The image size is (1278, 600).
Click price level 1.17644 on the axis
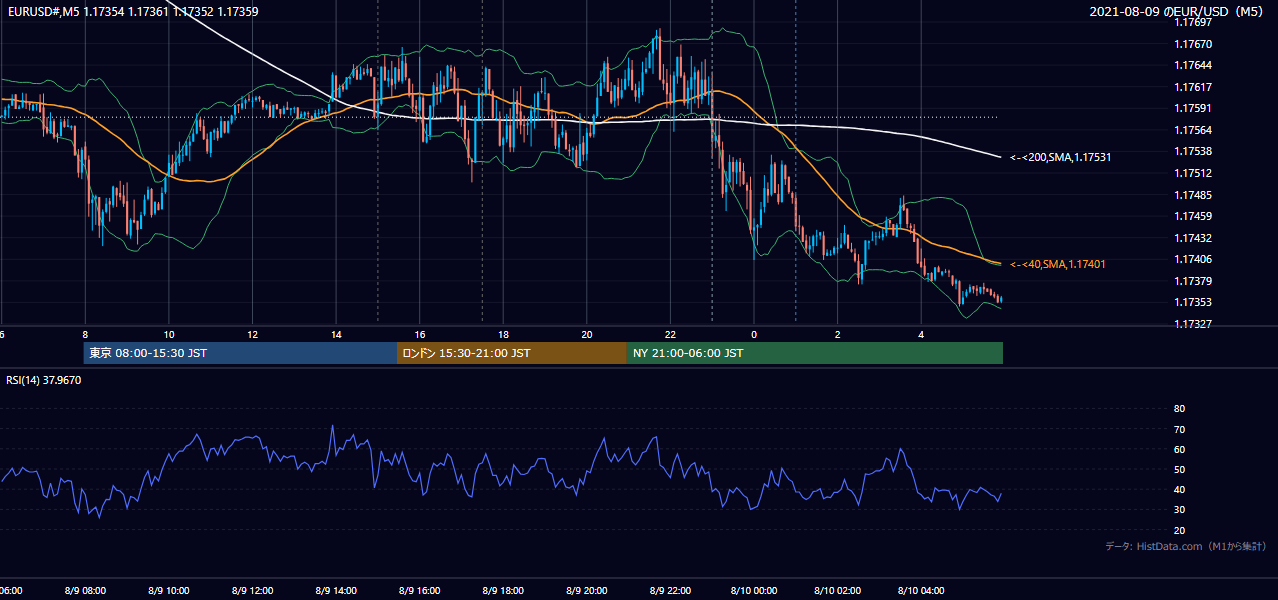(x=1193, y=65)
